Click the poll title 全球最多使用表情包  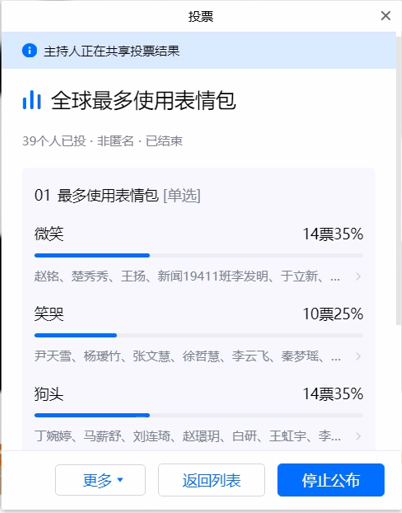tap(144, 100)
